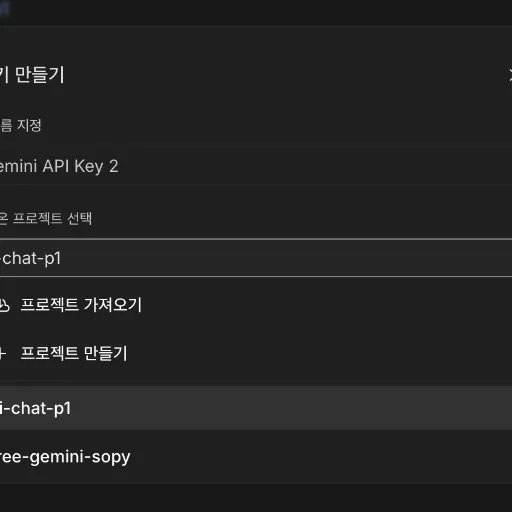Open the project combo box showing chat-p1

[256, 258]
